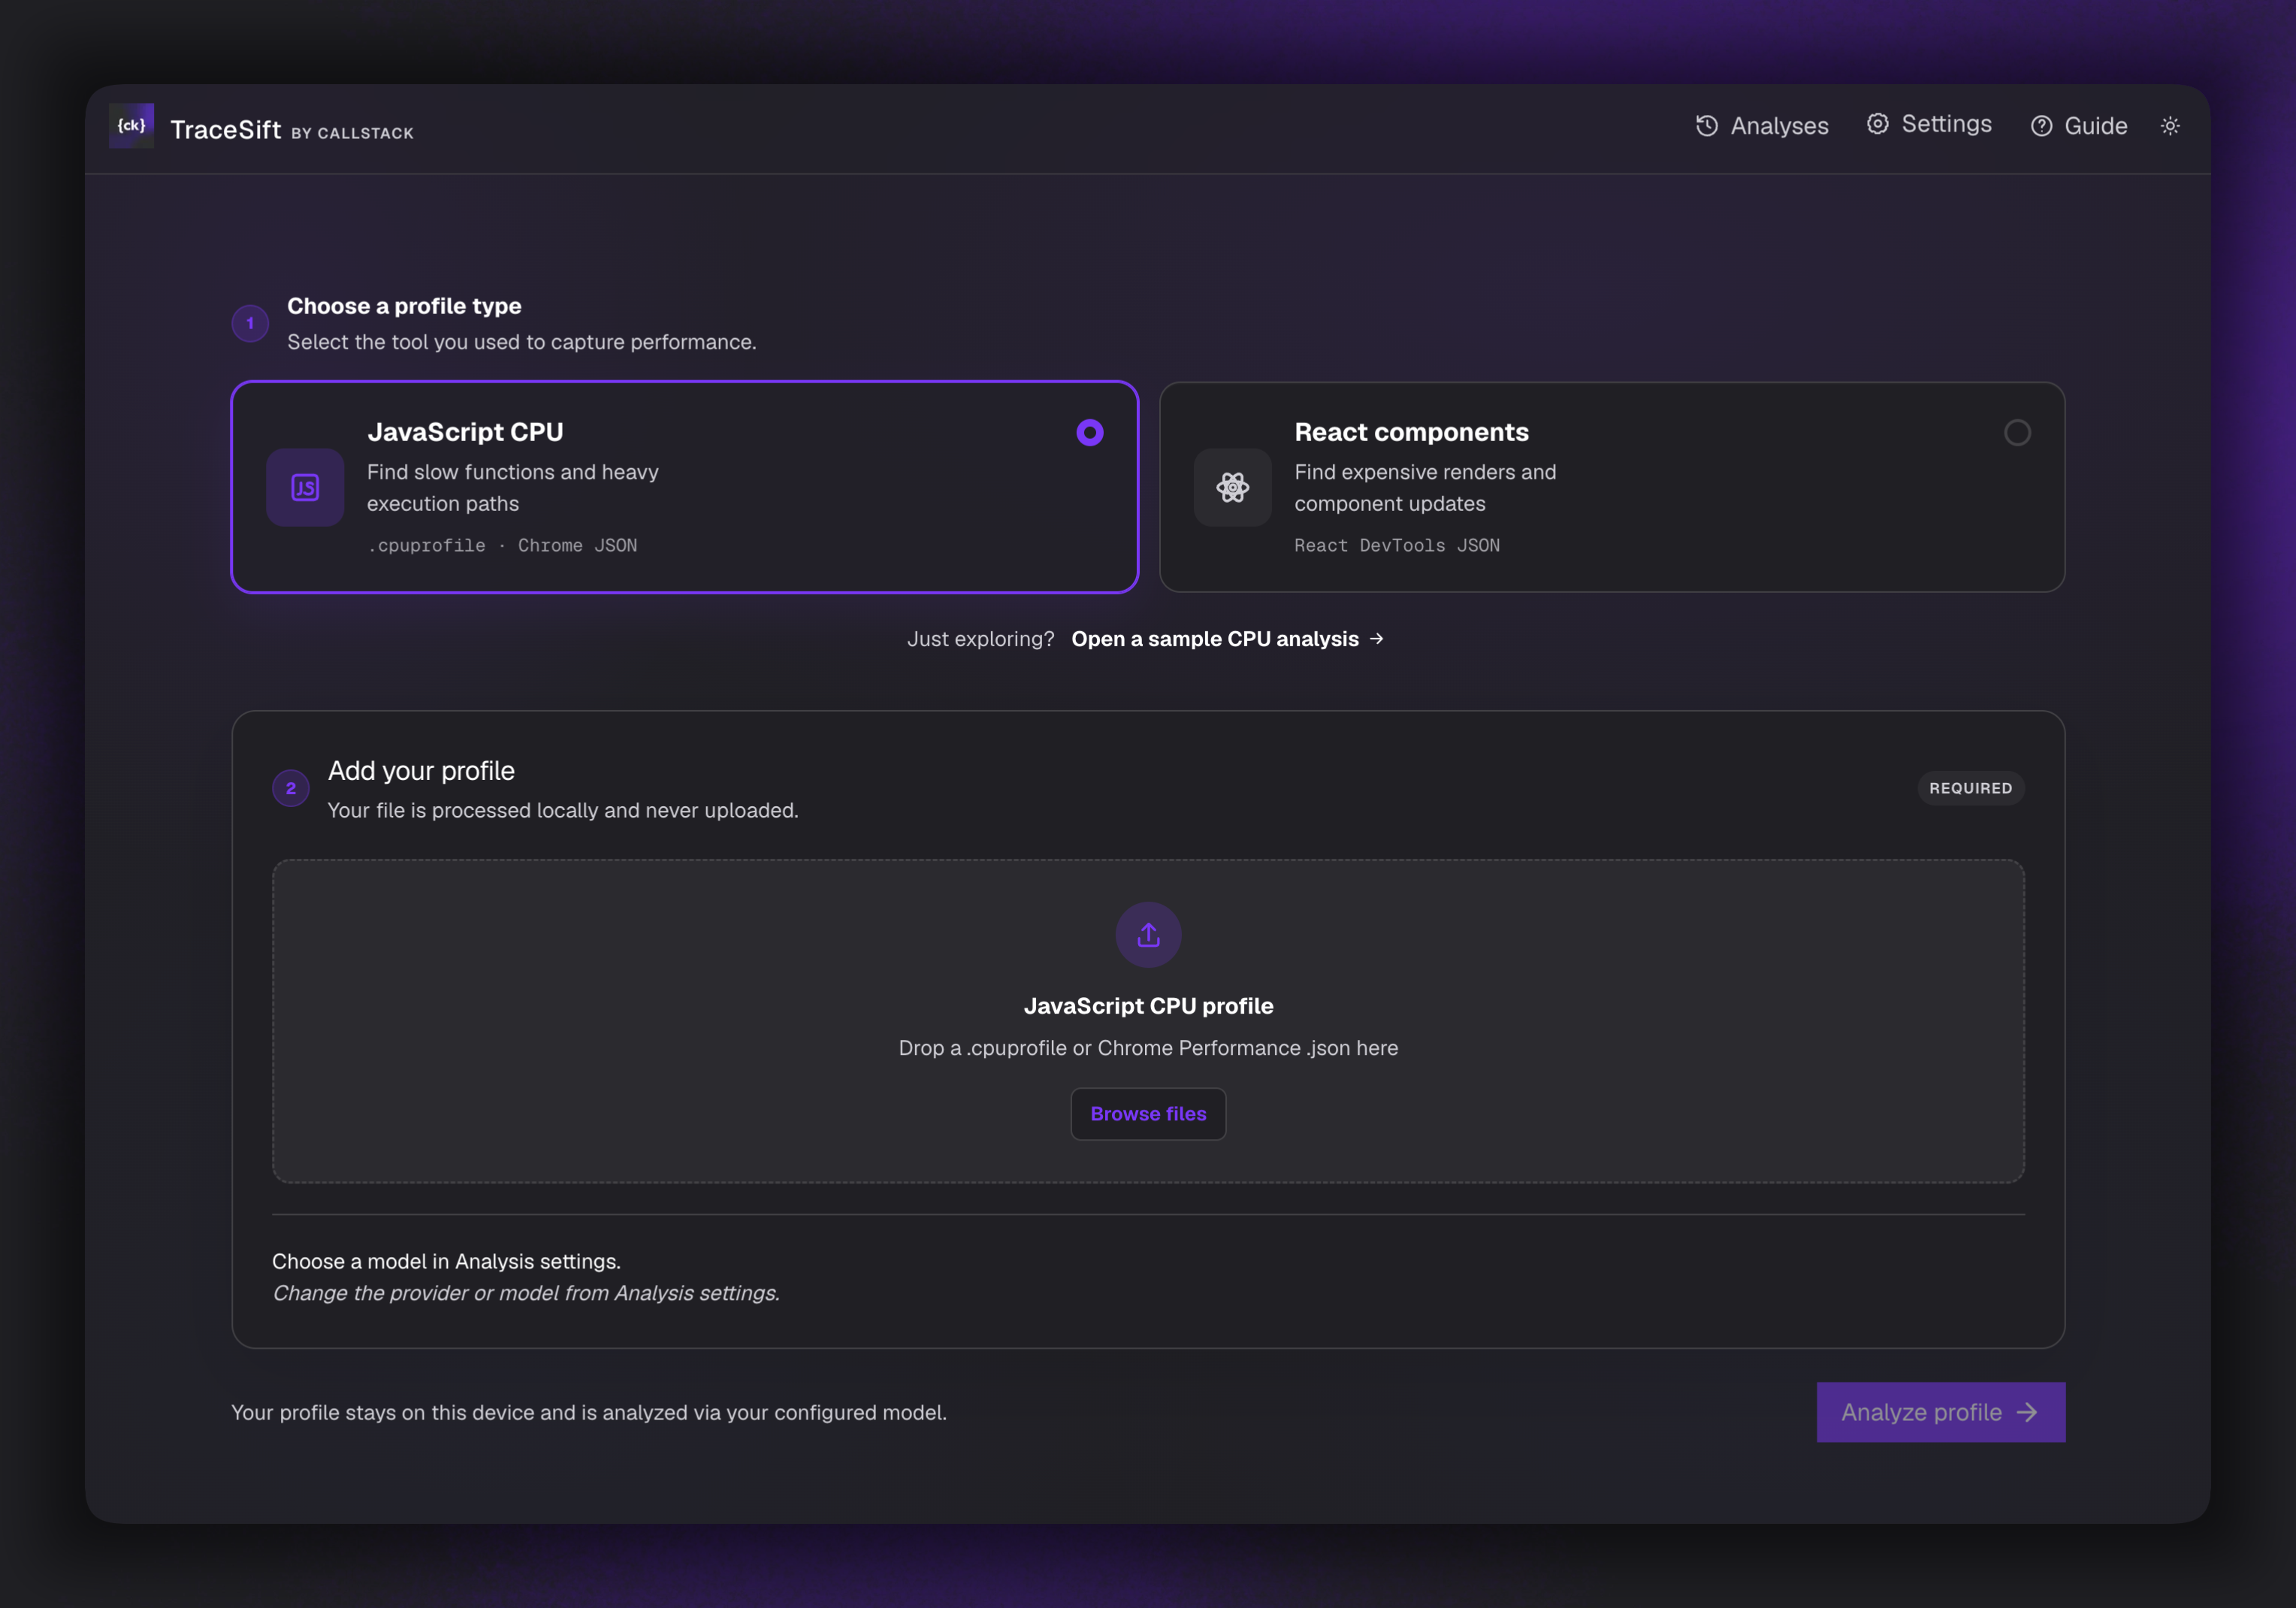
Task: Click 'Find expensive renders and component updates' description
Action: coord(1425,488)
